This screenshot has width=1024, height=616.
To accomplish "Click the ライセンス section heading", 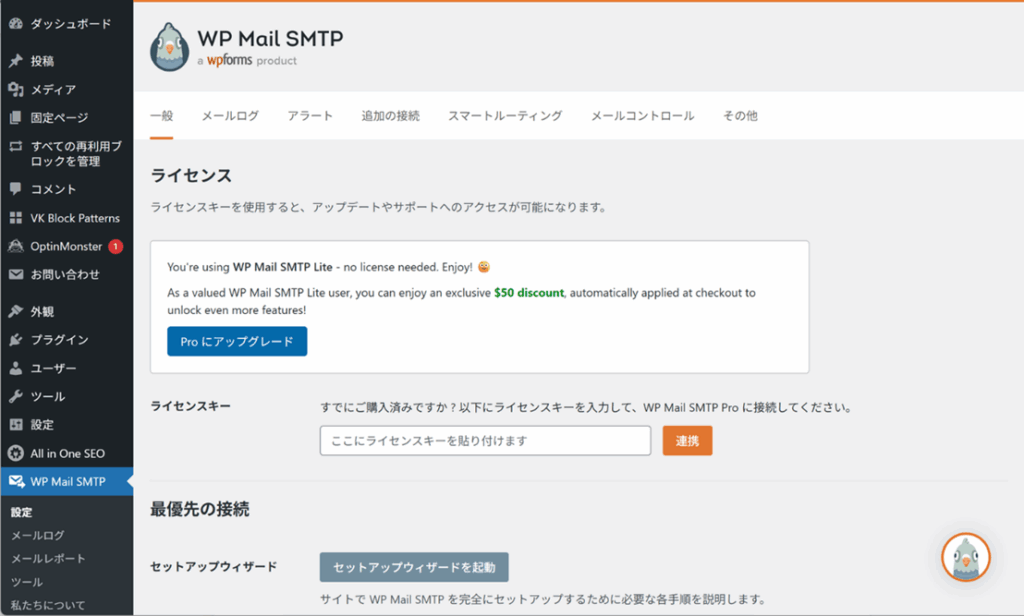I will [191, 175].
